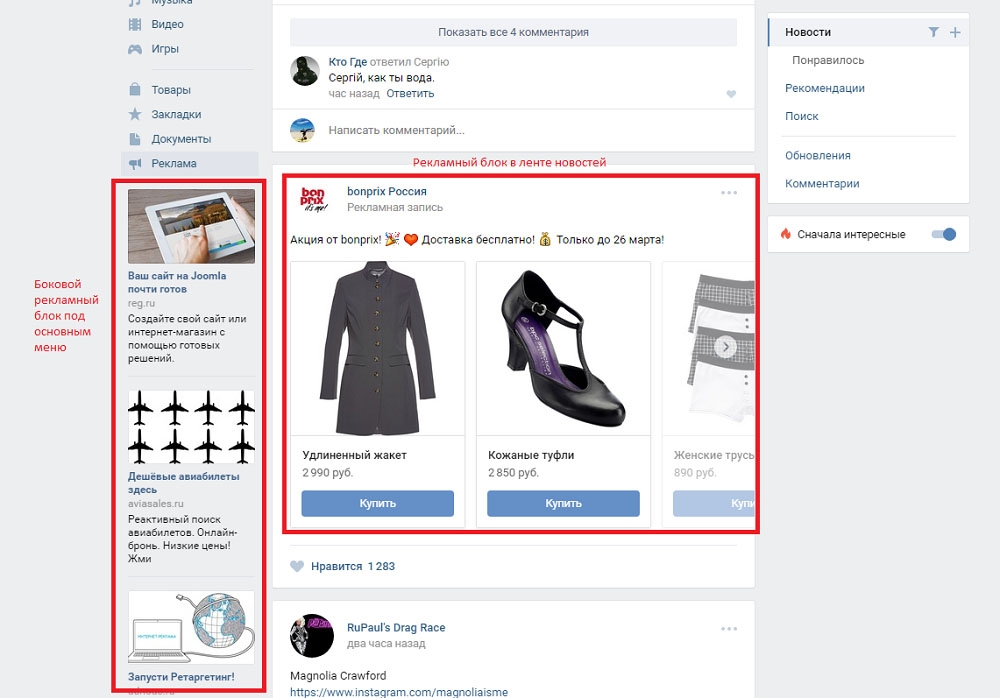Open the bonprix logo avatar

pos(312,199)
